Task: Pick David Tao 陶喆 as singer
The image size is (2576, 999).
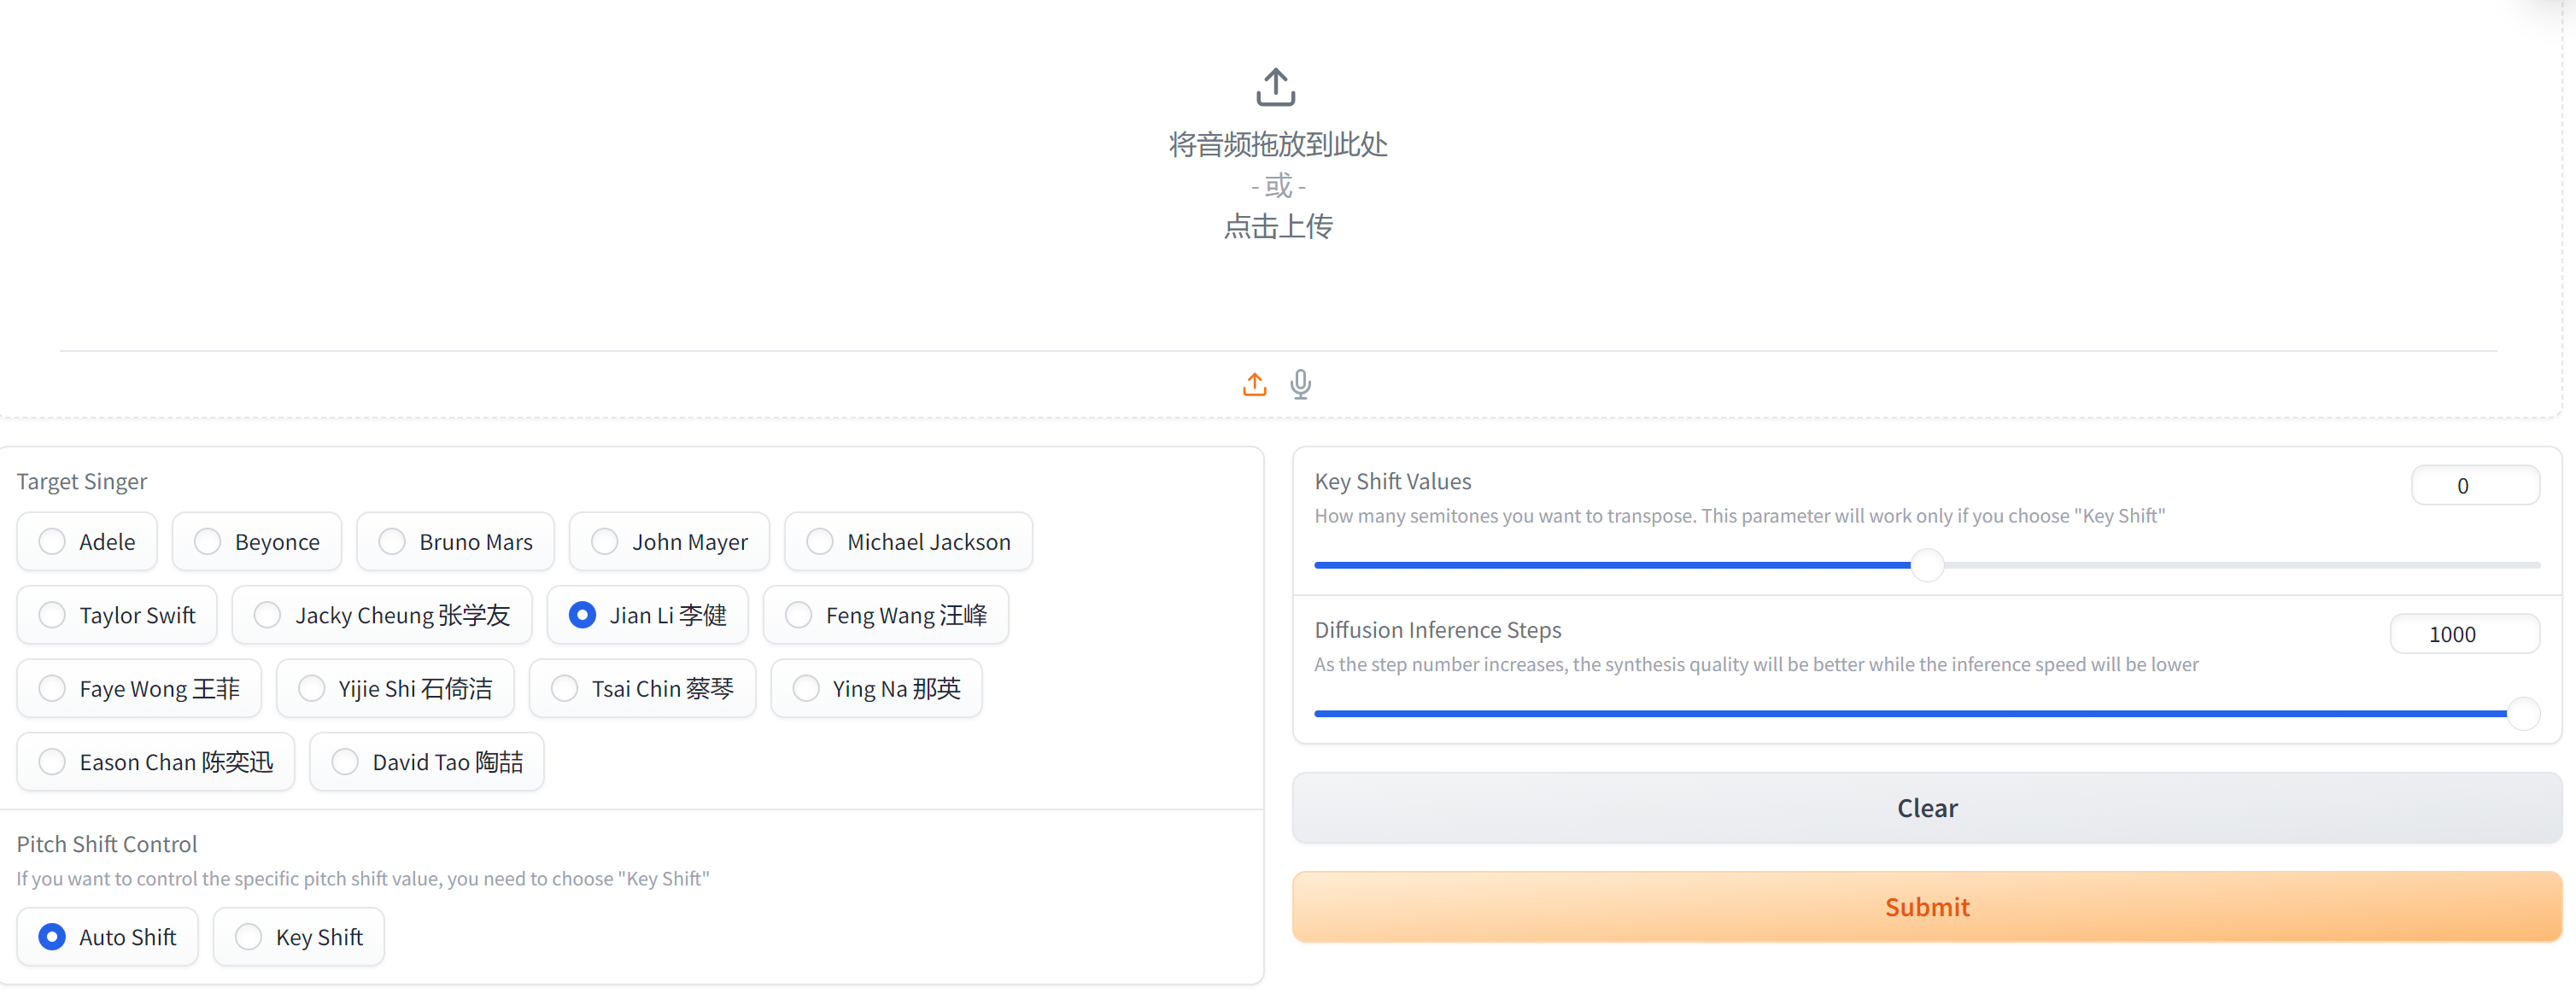Action: click(x=345, y=762)
